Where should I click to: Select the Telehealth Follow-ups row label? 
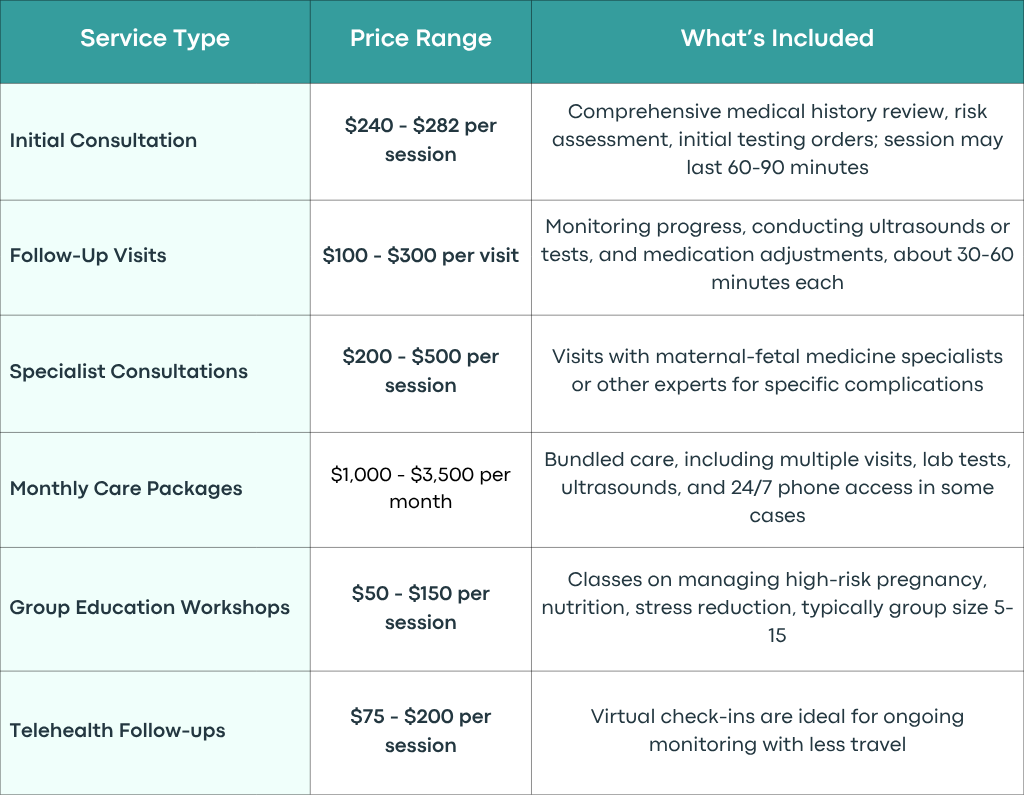coord(118,730)
